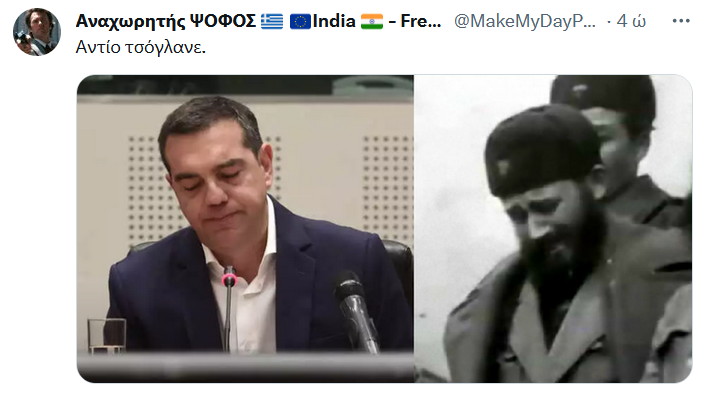Click the truncated "– Fre..." name text
710x410 pixels.
(415, 21)
